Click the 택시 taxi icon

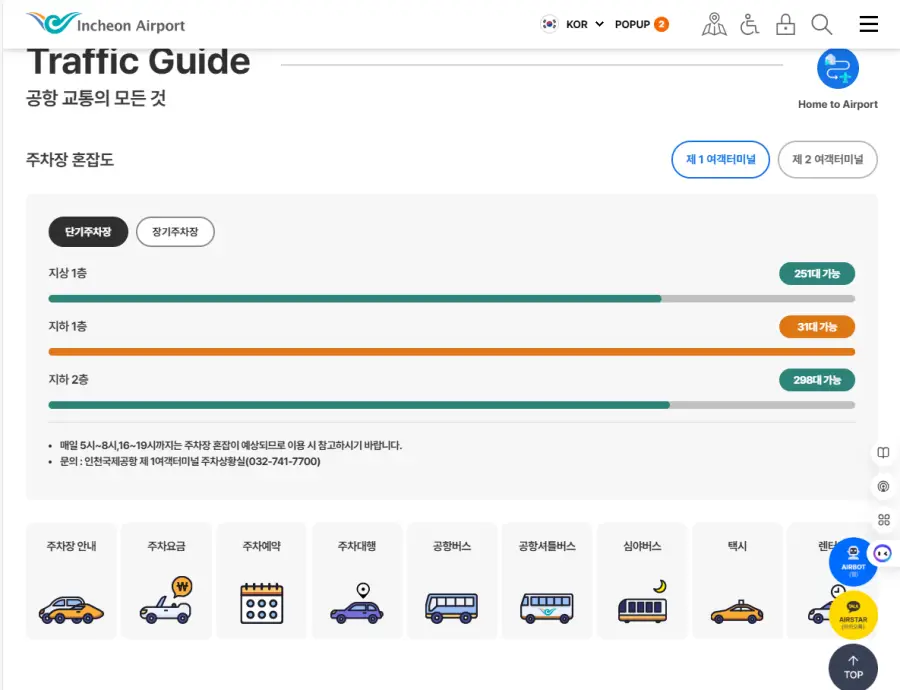coord(738,612)
